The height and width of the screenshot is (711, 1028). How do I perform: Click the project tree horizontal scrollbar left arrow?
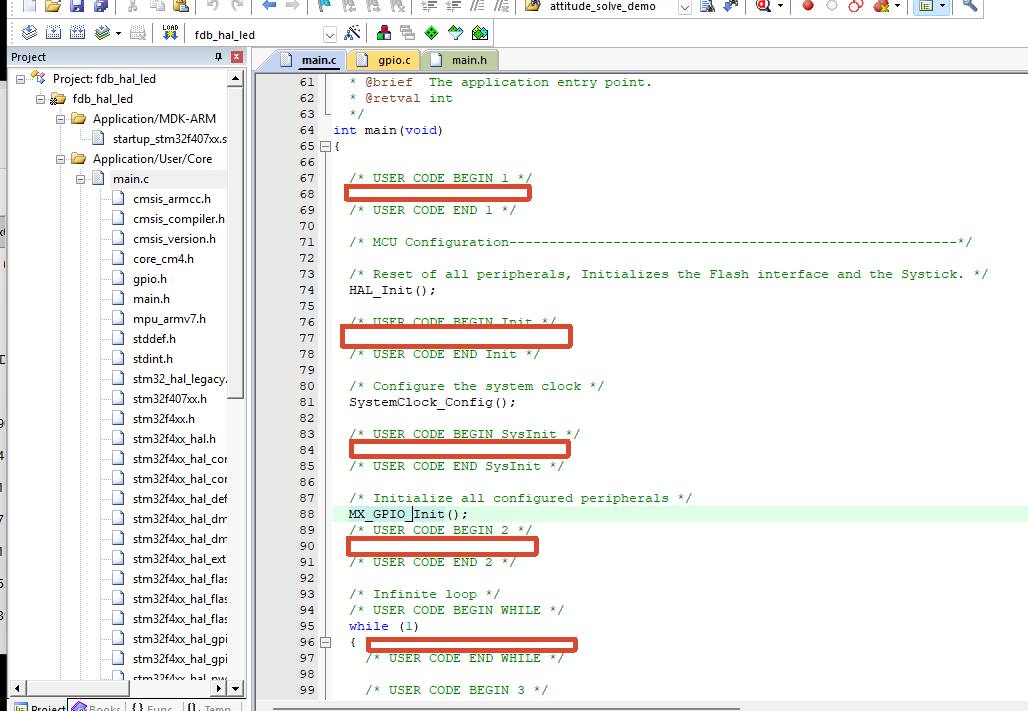coord(17,688)
